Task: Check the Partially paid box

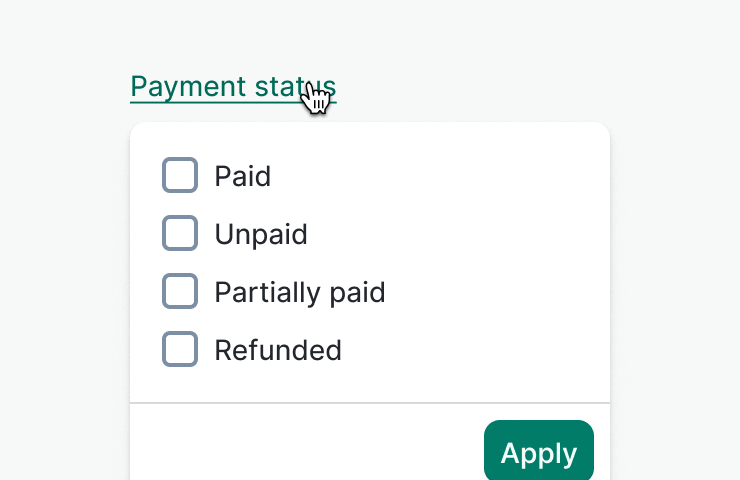Action: tap(180, 292)
